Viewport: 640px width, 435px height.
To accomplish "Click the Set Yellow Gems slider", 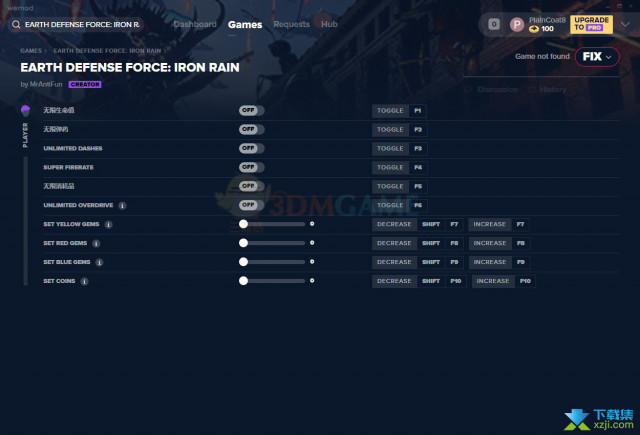I will 274,224.
